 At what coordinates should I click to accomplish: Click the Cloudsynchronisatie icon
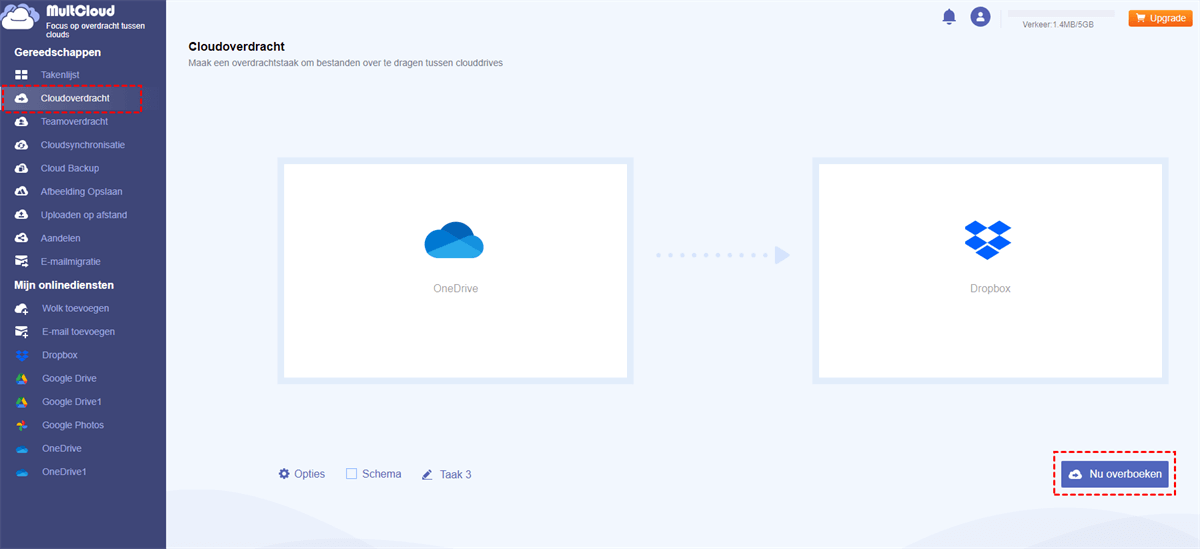(x=21, y=145)
